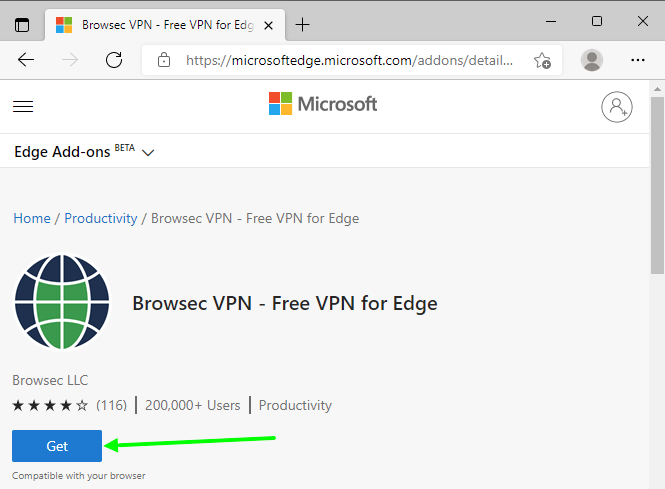665x489 pixels.
Task: Click the browser back arrow
Action: coord(26,60)
